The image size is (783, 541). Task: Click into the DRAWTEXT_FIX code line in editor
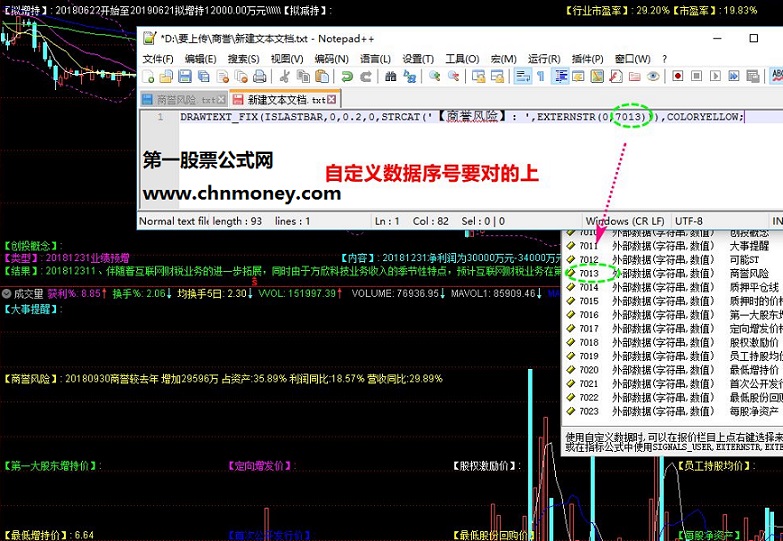462,117
